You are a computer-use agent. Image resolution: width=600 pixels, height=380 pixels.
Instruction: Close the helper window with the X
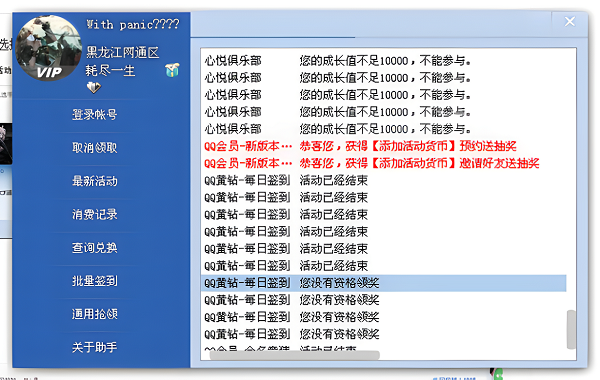[569, 22]
